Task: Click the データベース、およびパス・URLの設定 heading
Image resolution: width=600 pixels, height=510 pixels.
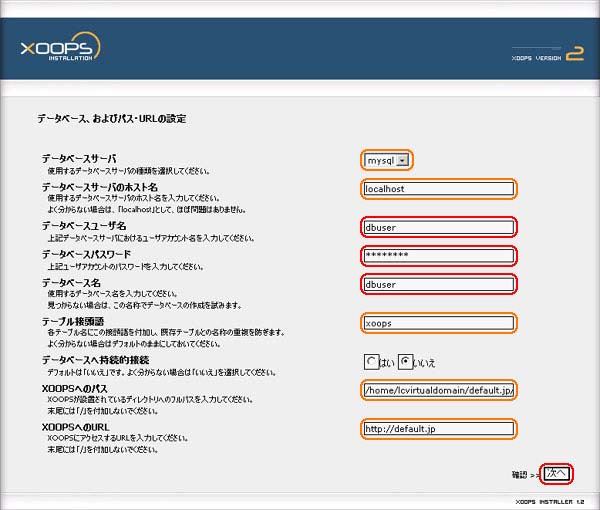Action: click(x=112, y=119)
